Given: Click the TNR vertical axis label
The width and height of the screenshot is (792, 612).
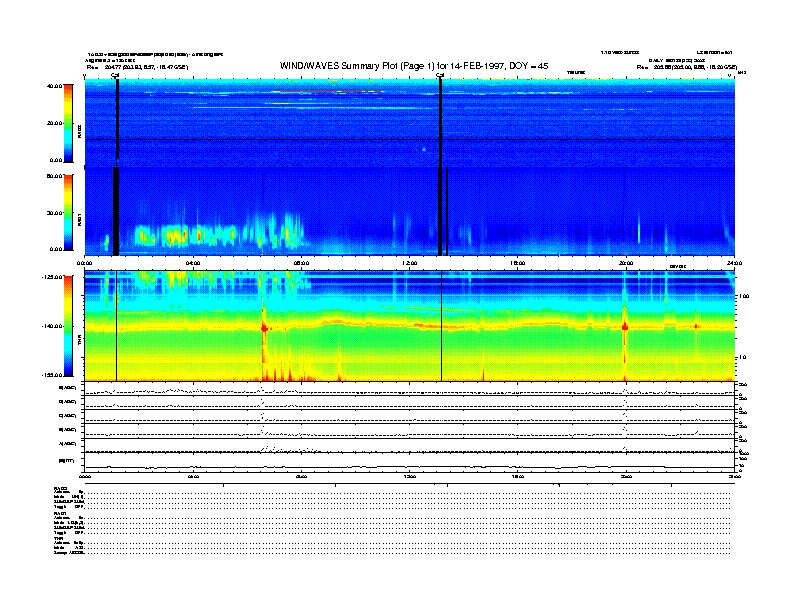Looking at the screenshot, I should pyautogui.click(x=79, y=341).
